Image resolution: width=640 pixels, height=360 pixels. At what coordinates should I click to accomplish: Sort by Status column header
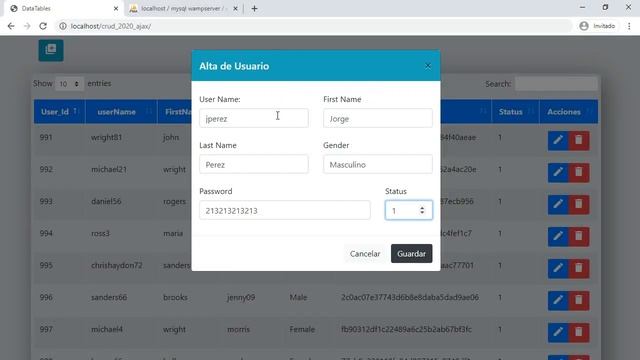click(515, 111)
